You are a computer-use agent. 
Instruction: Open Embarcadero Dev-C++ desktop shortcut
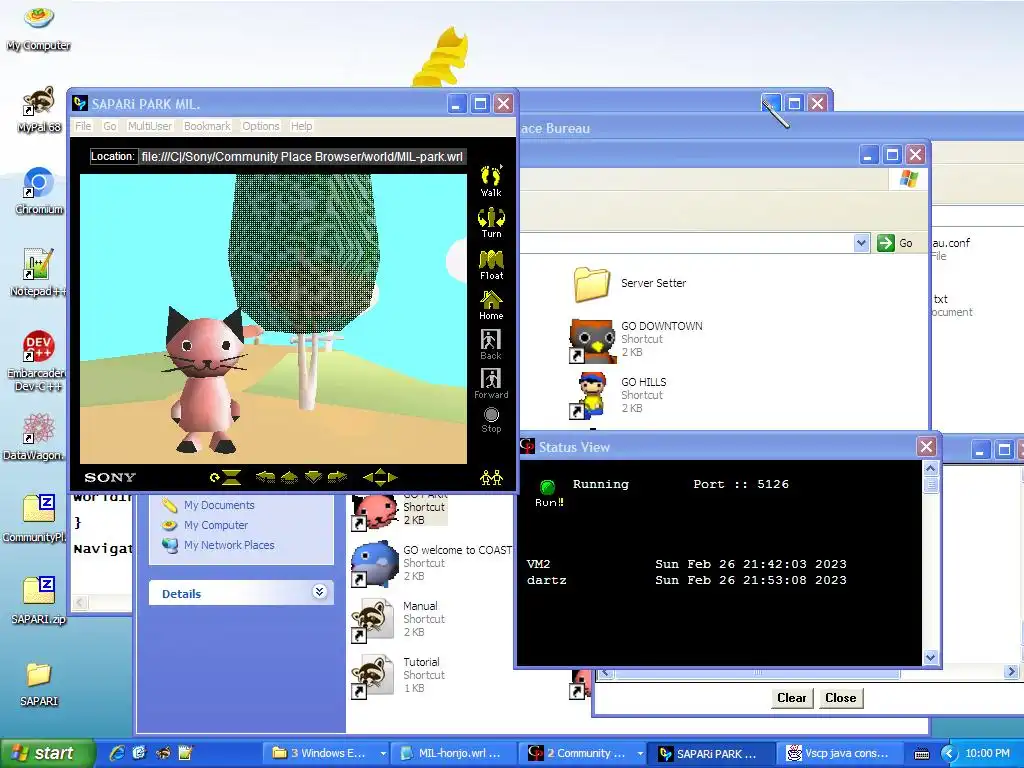pyautogui.click(x=37, y=360)
